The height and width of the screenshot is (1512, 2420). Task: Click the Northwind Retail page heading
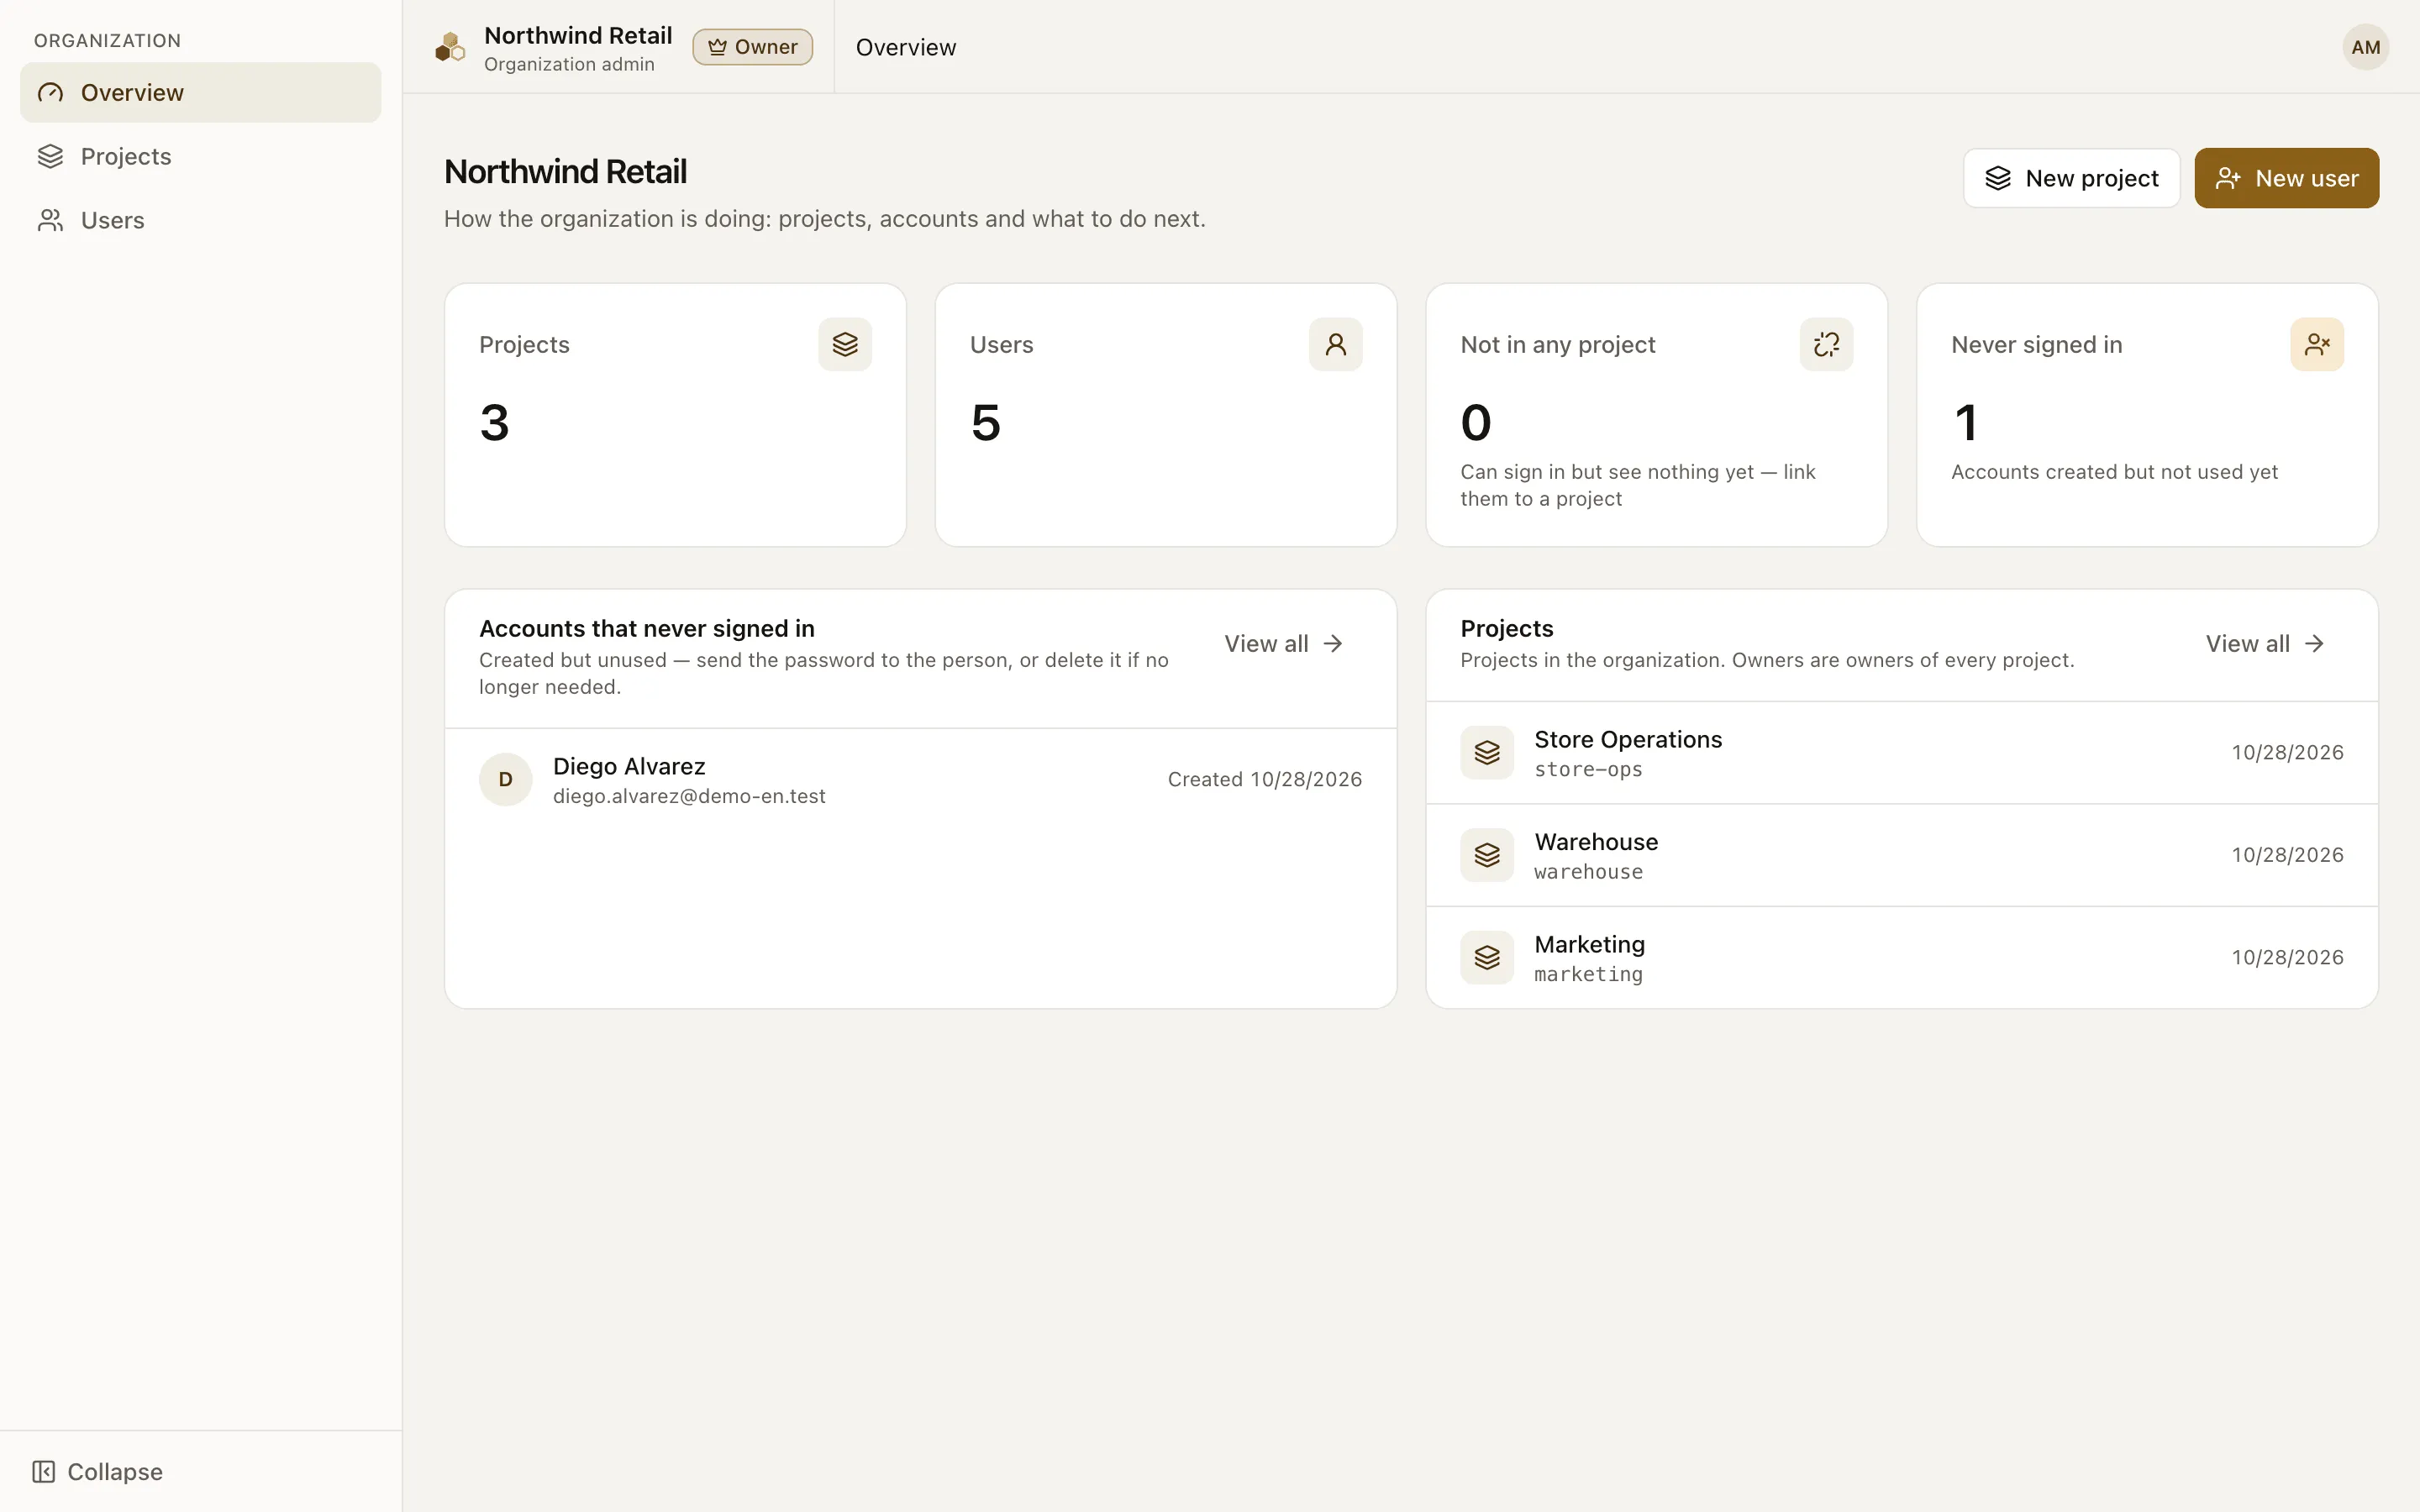click(x=565, y=172)
